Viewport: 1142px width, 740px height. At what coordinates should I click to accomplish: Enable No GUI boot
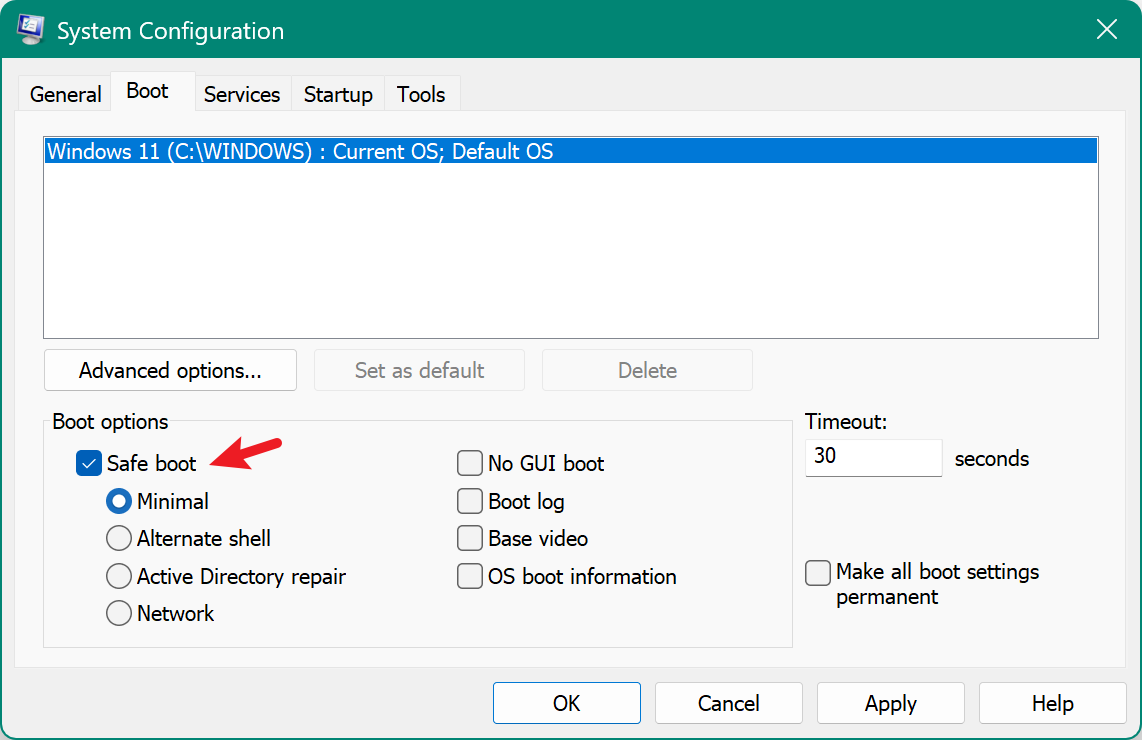[470, 464]
